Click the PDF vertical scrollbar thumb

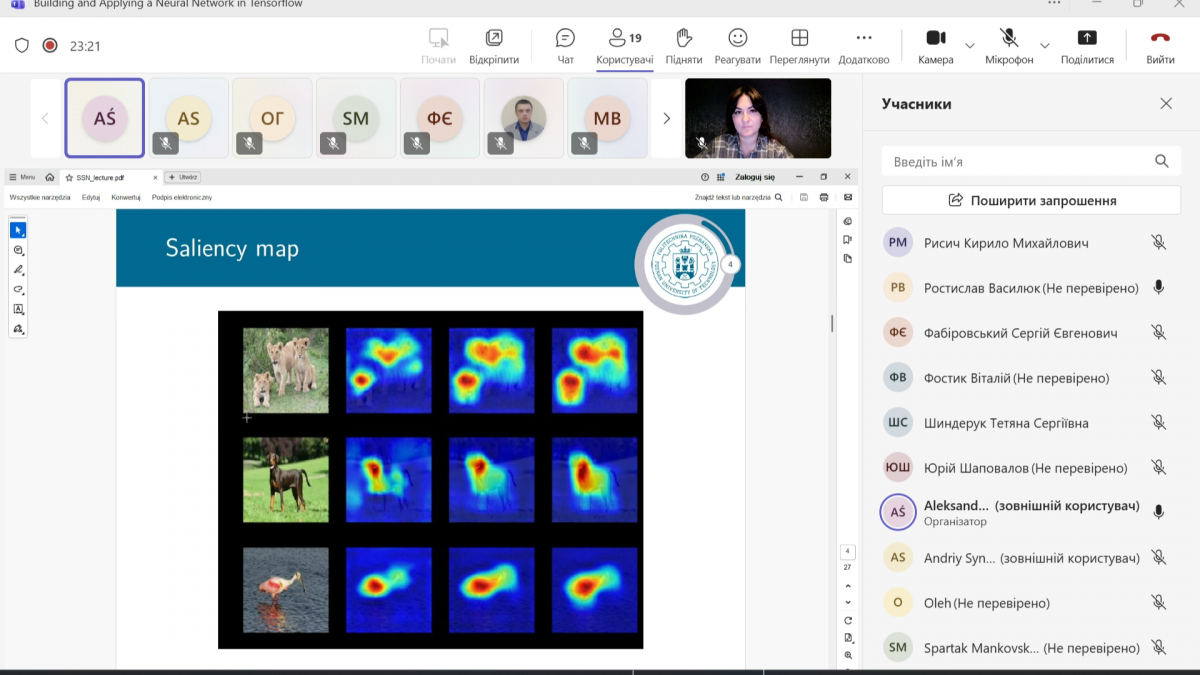(832, 323)
